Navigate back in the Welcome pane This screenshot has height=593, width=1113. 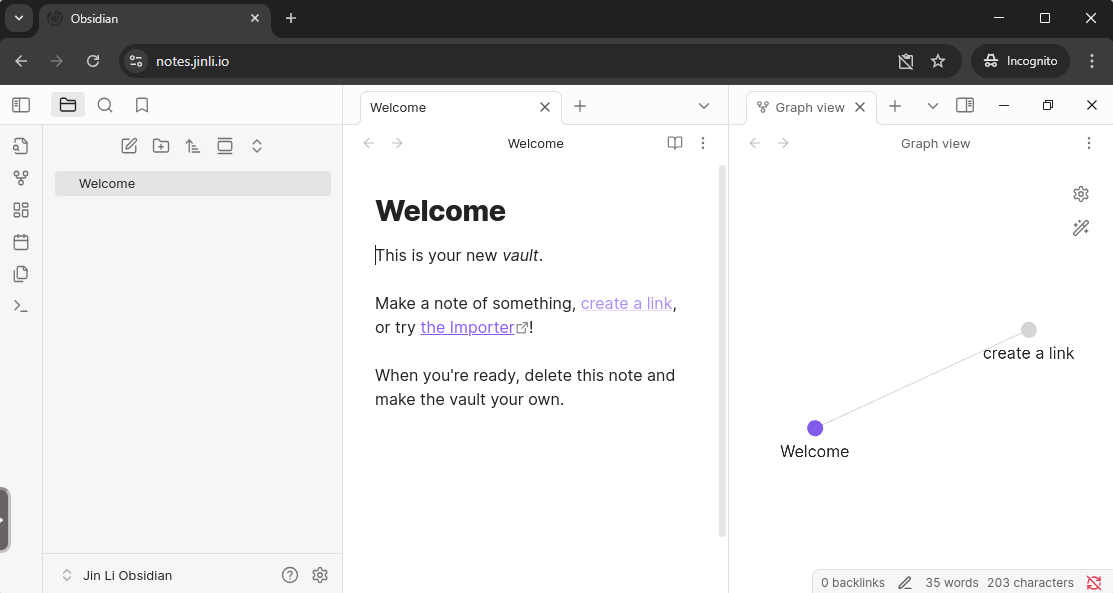click(x=369, y=143)
